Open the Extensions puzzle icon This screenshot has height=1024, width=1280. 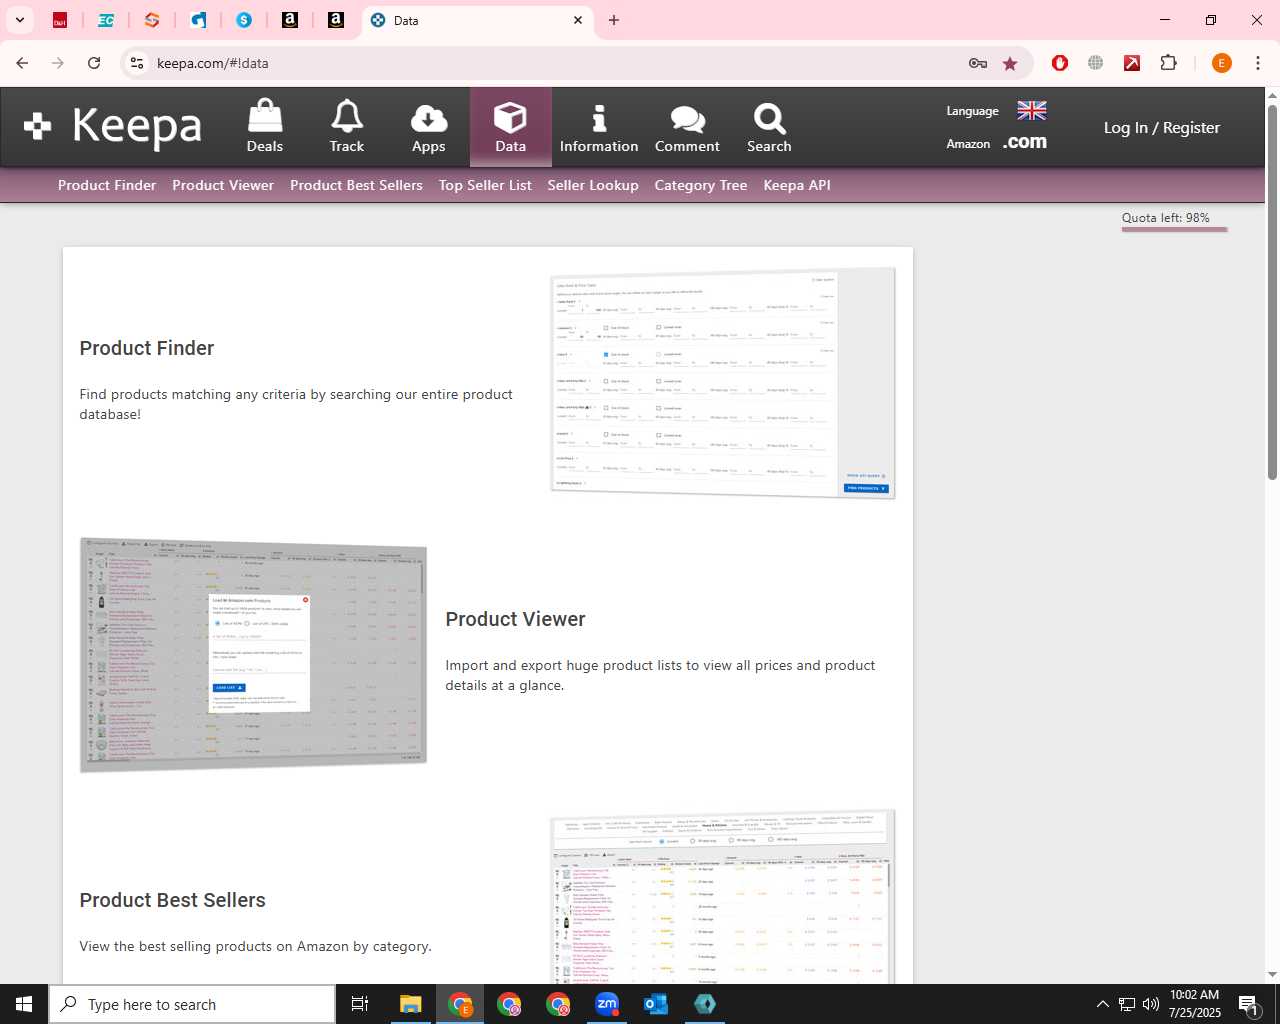(x=1168, y=63)
